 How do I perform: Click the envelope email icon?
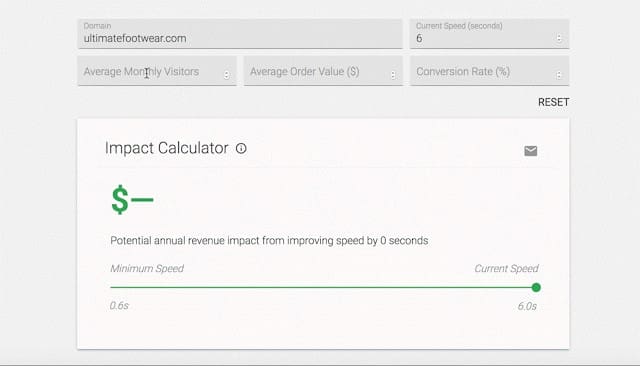(531, 151)
